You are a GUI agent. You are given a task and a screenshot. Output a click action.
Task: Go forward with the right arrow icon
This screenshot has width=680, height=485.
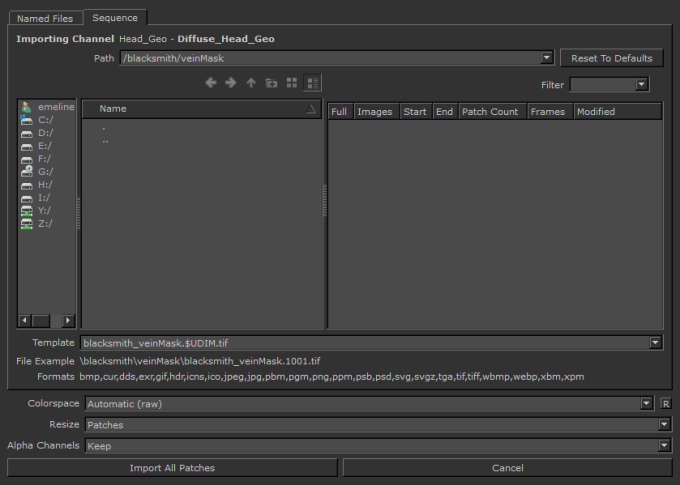click(x=231, y=83)
